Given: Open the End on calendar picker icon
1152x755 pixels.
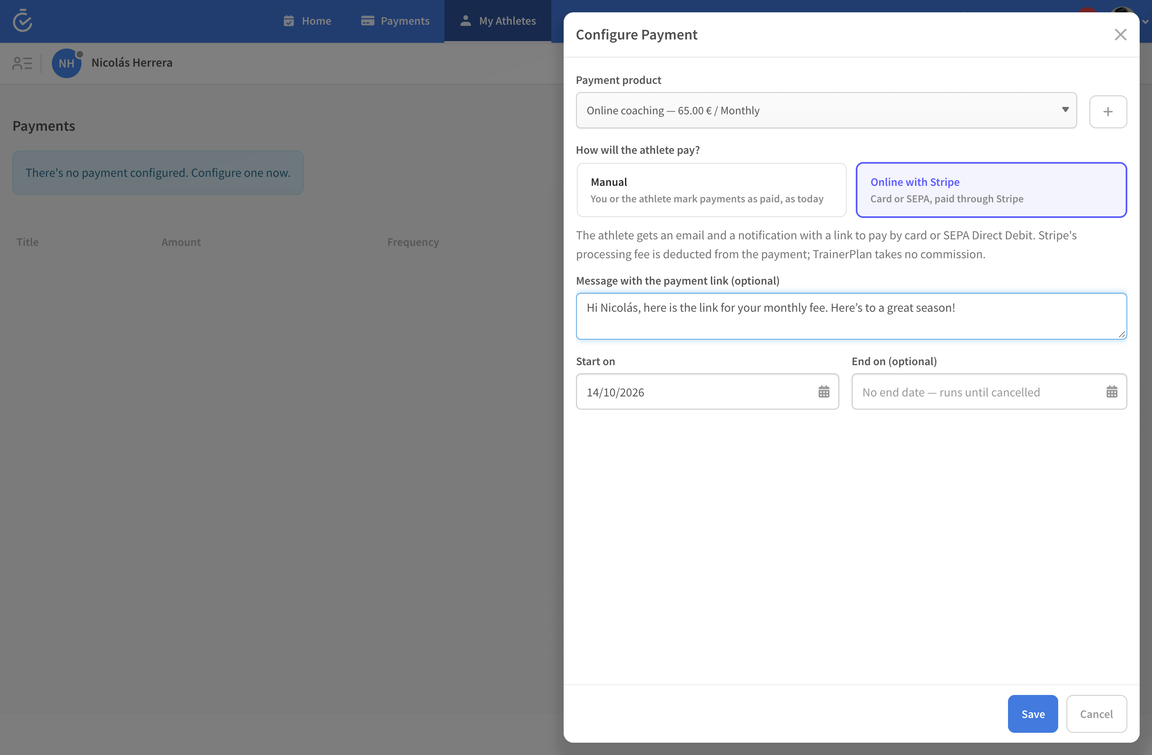Looking at the screenshot, I should click(1112, 392).
